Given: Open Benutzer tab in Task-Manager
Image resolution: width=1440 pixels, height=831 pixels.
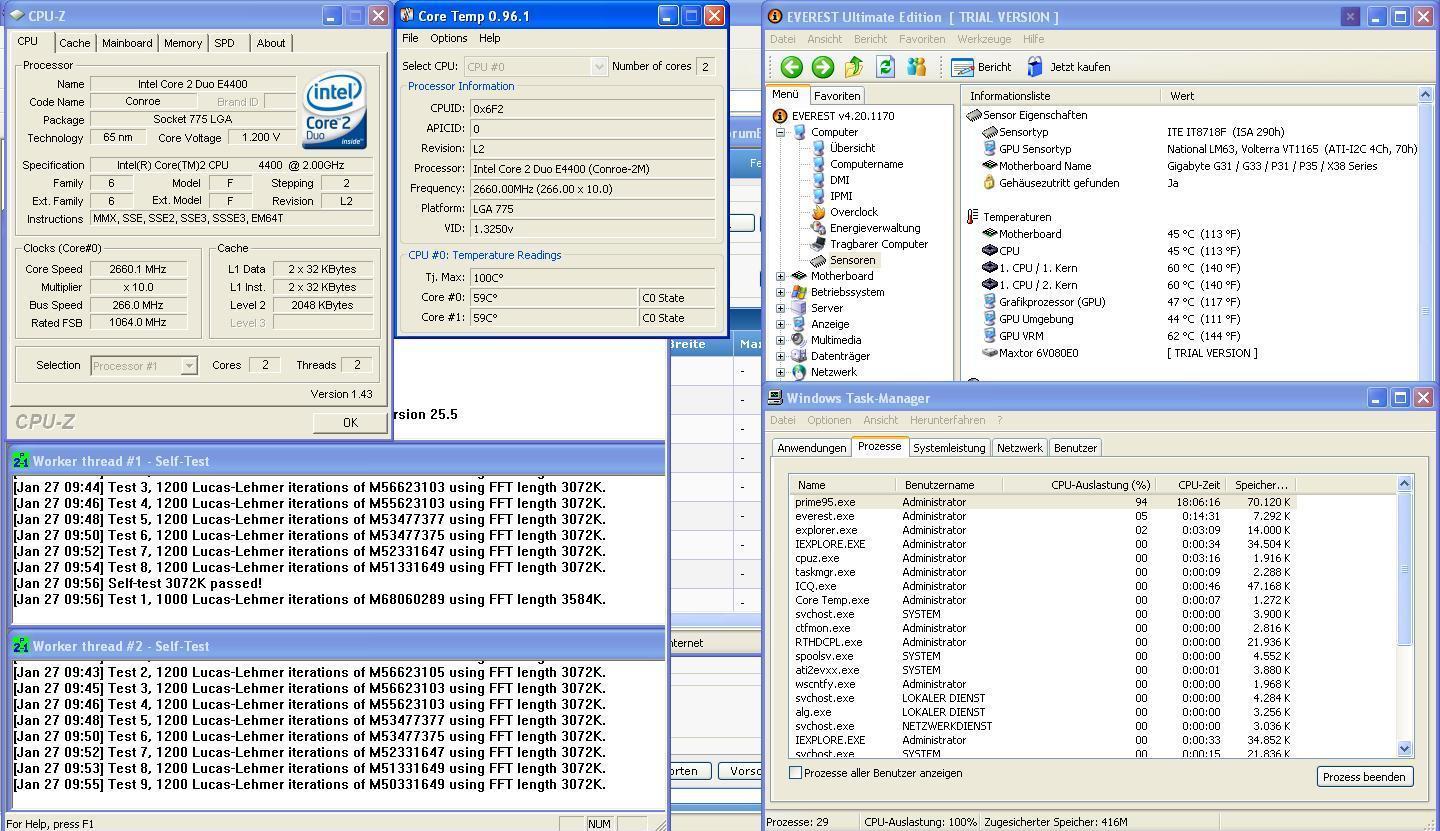Looking at the screenshot, I should click(1075, 448).
